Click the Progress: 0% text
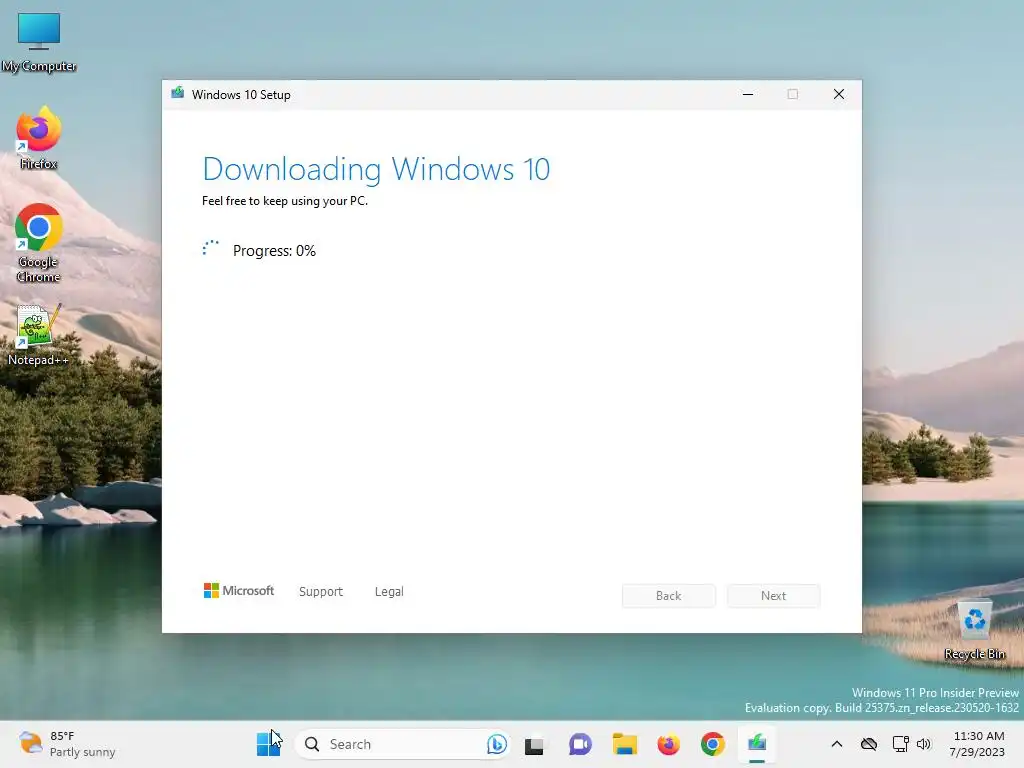This screenshot has height=768, width=1024. [274, 251]
